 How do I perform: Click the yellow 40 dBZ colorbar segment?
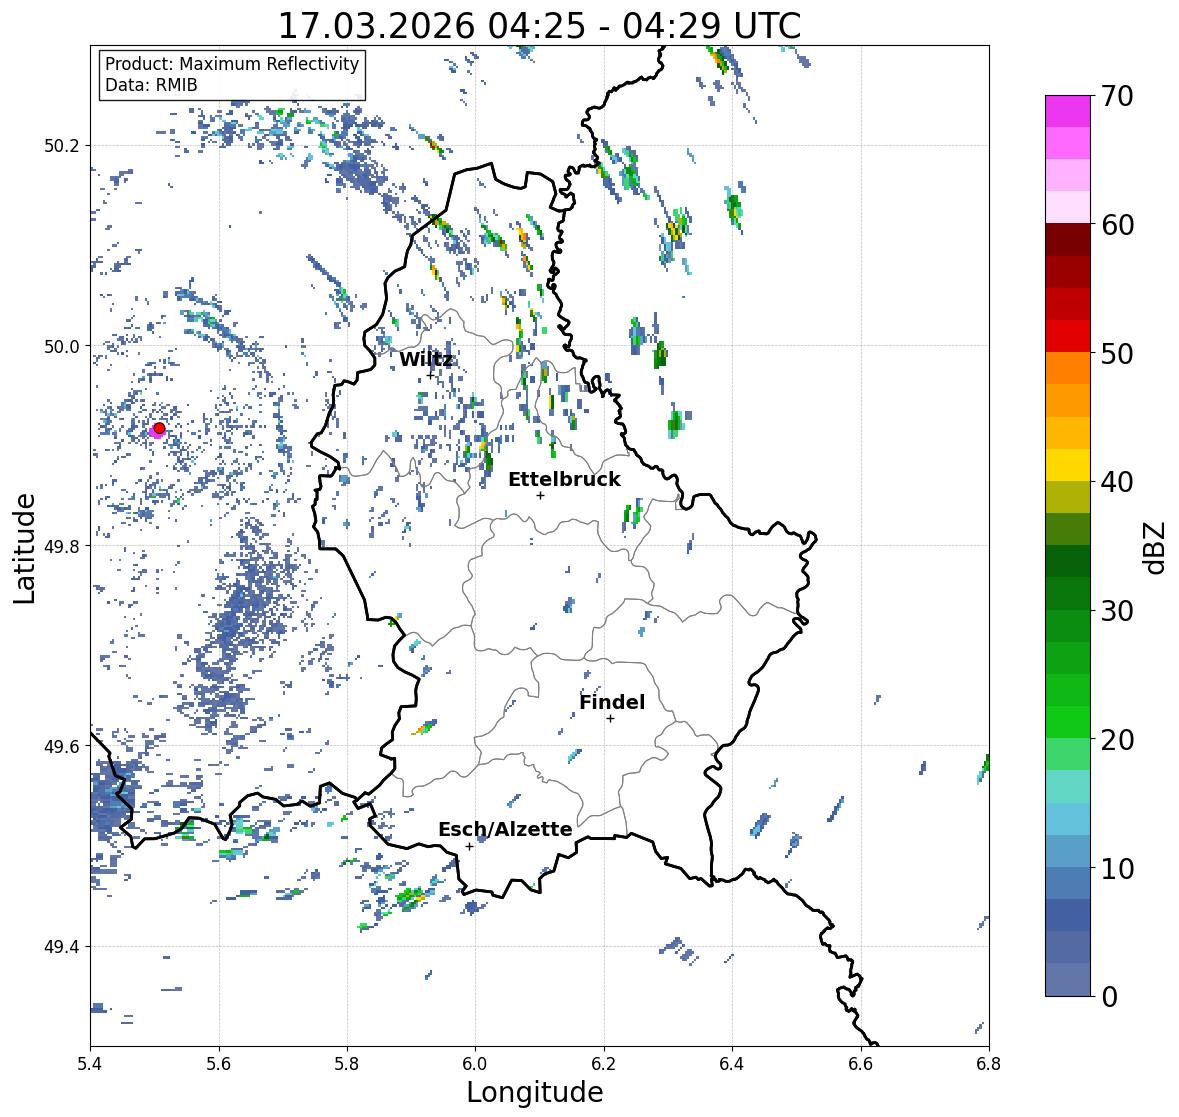pos(1068,465)
